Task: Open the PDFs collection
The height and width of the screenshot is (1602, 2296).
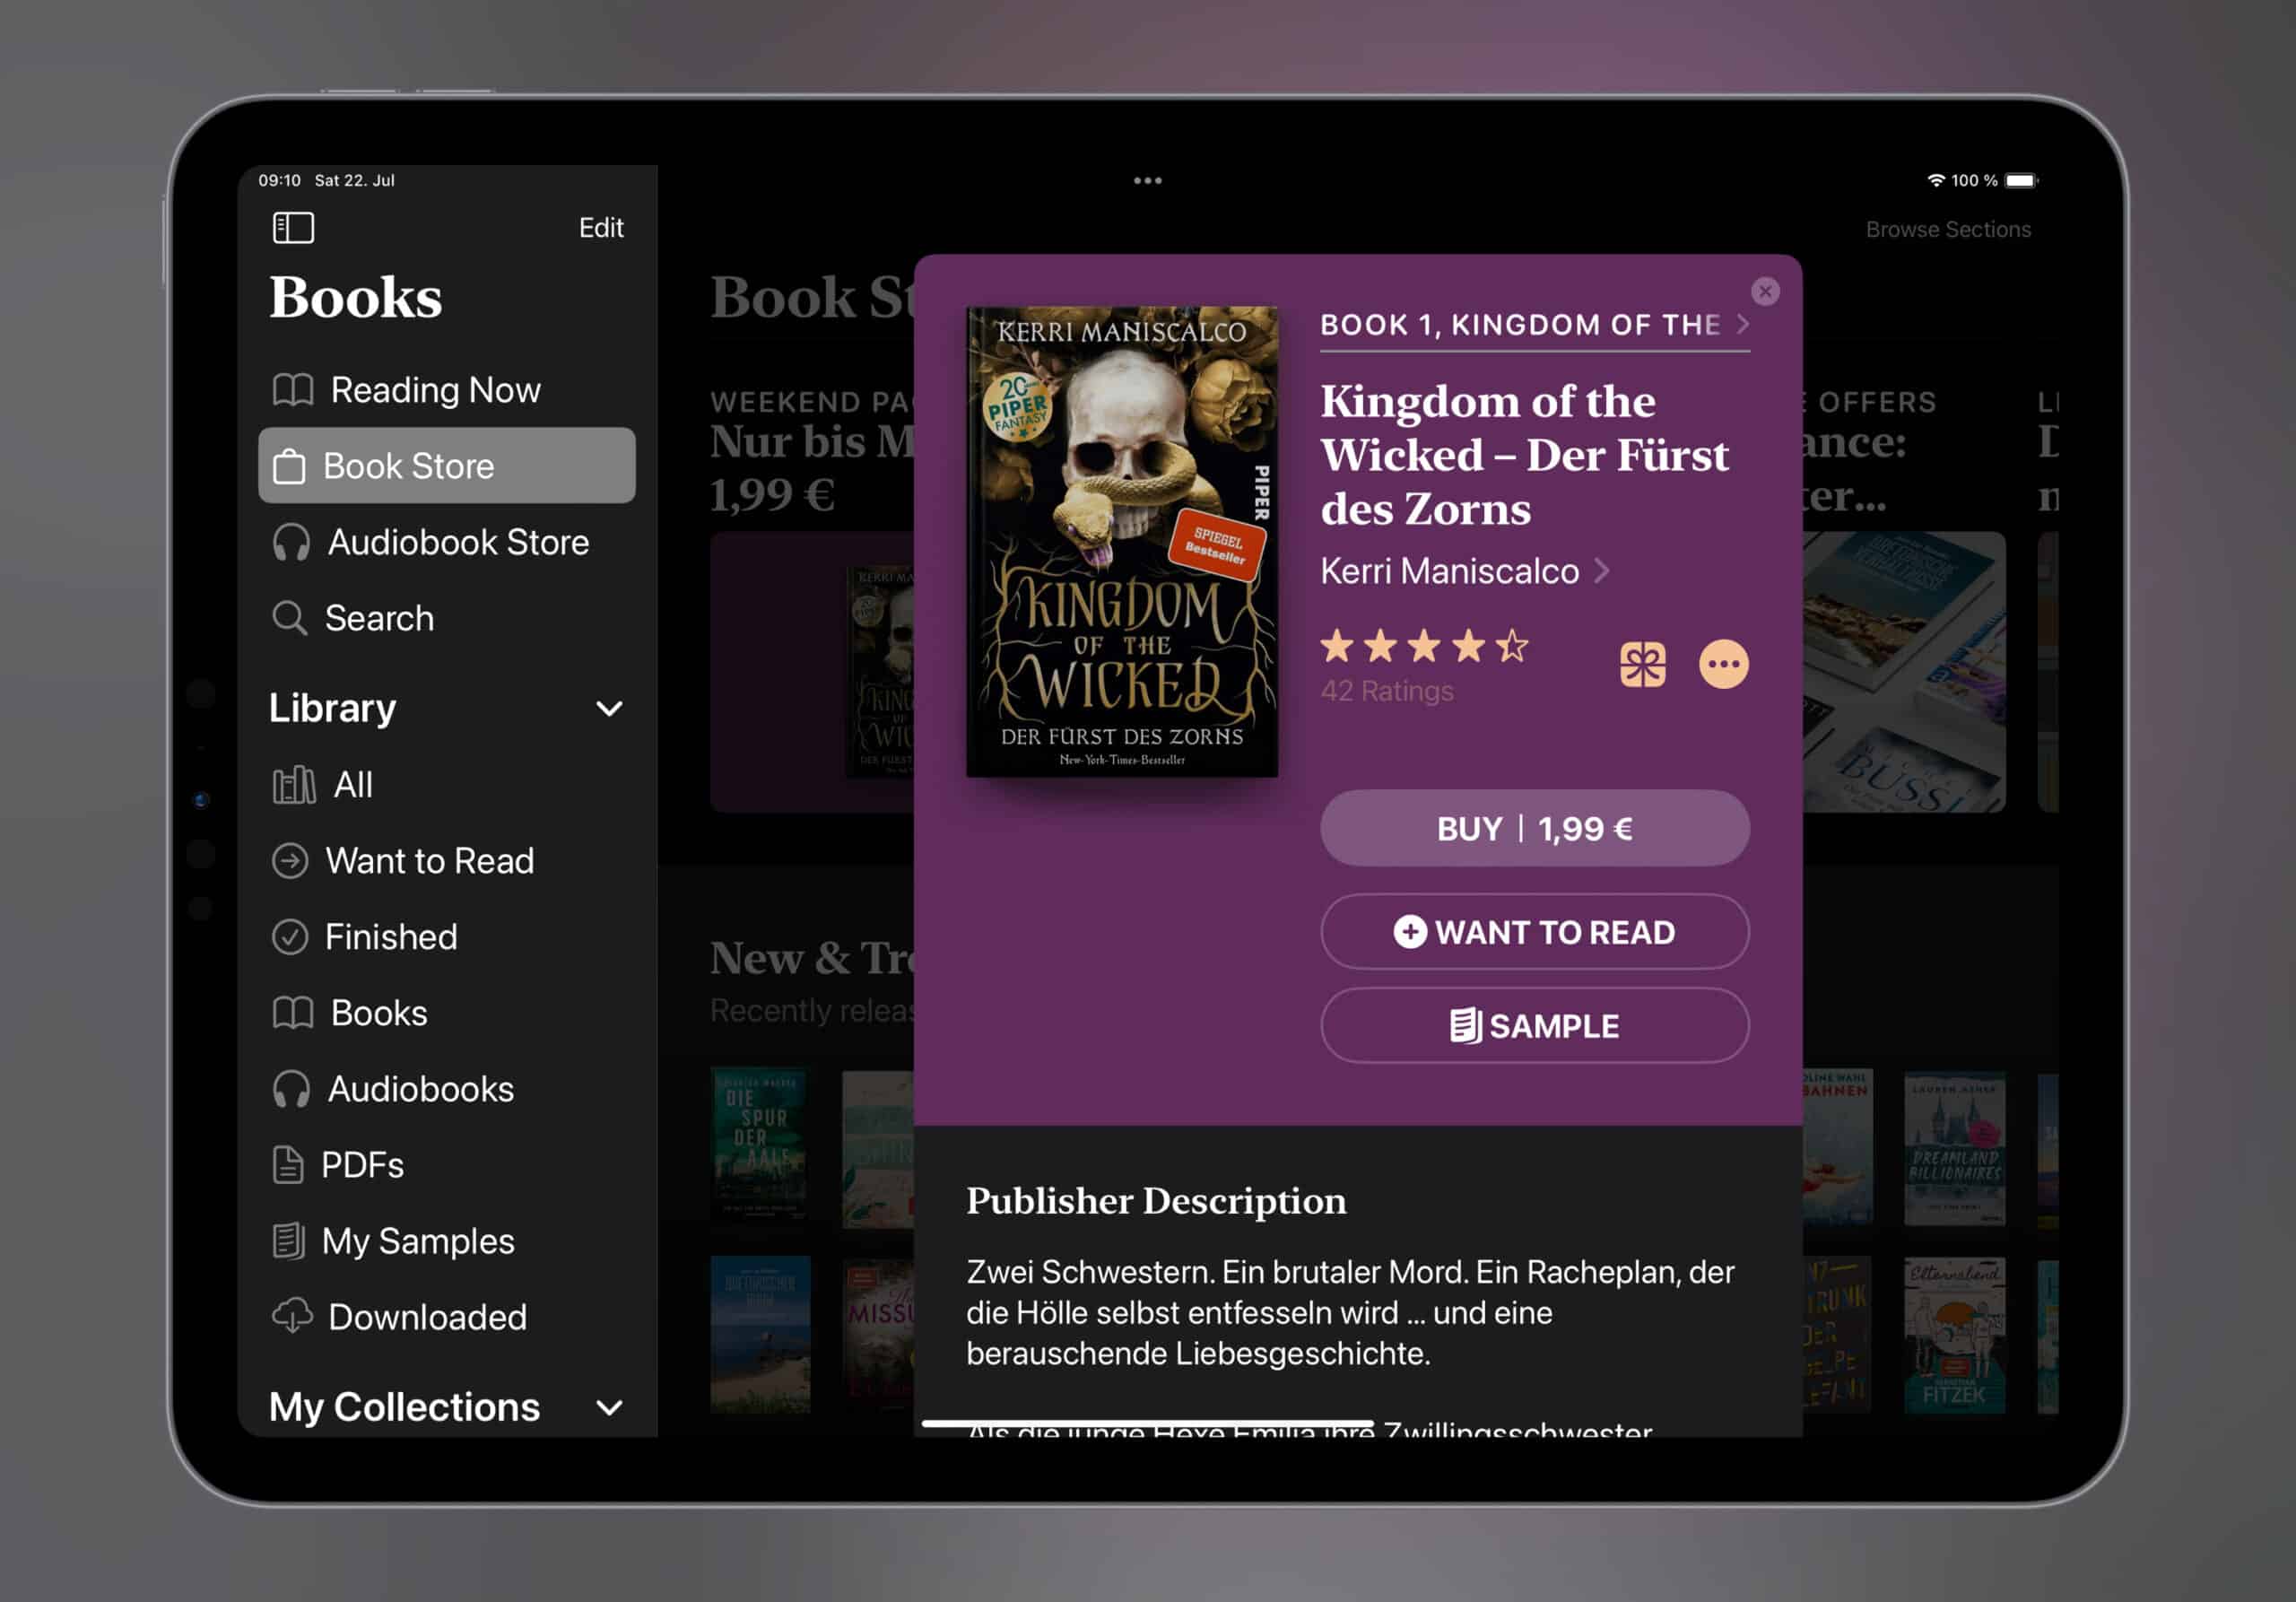Action: (x=446, y=1165)
